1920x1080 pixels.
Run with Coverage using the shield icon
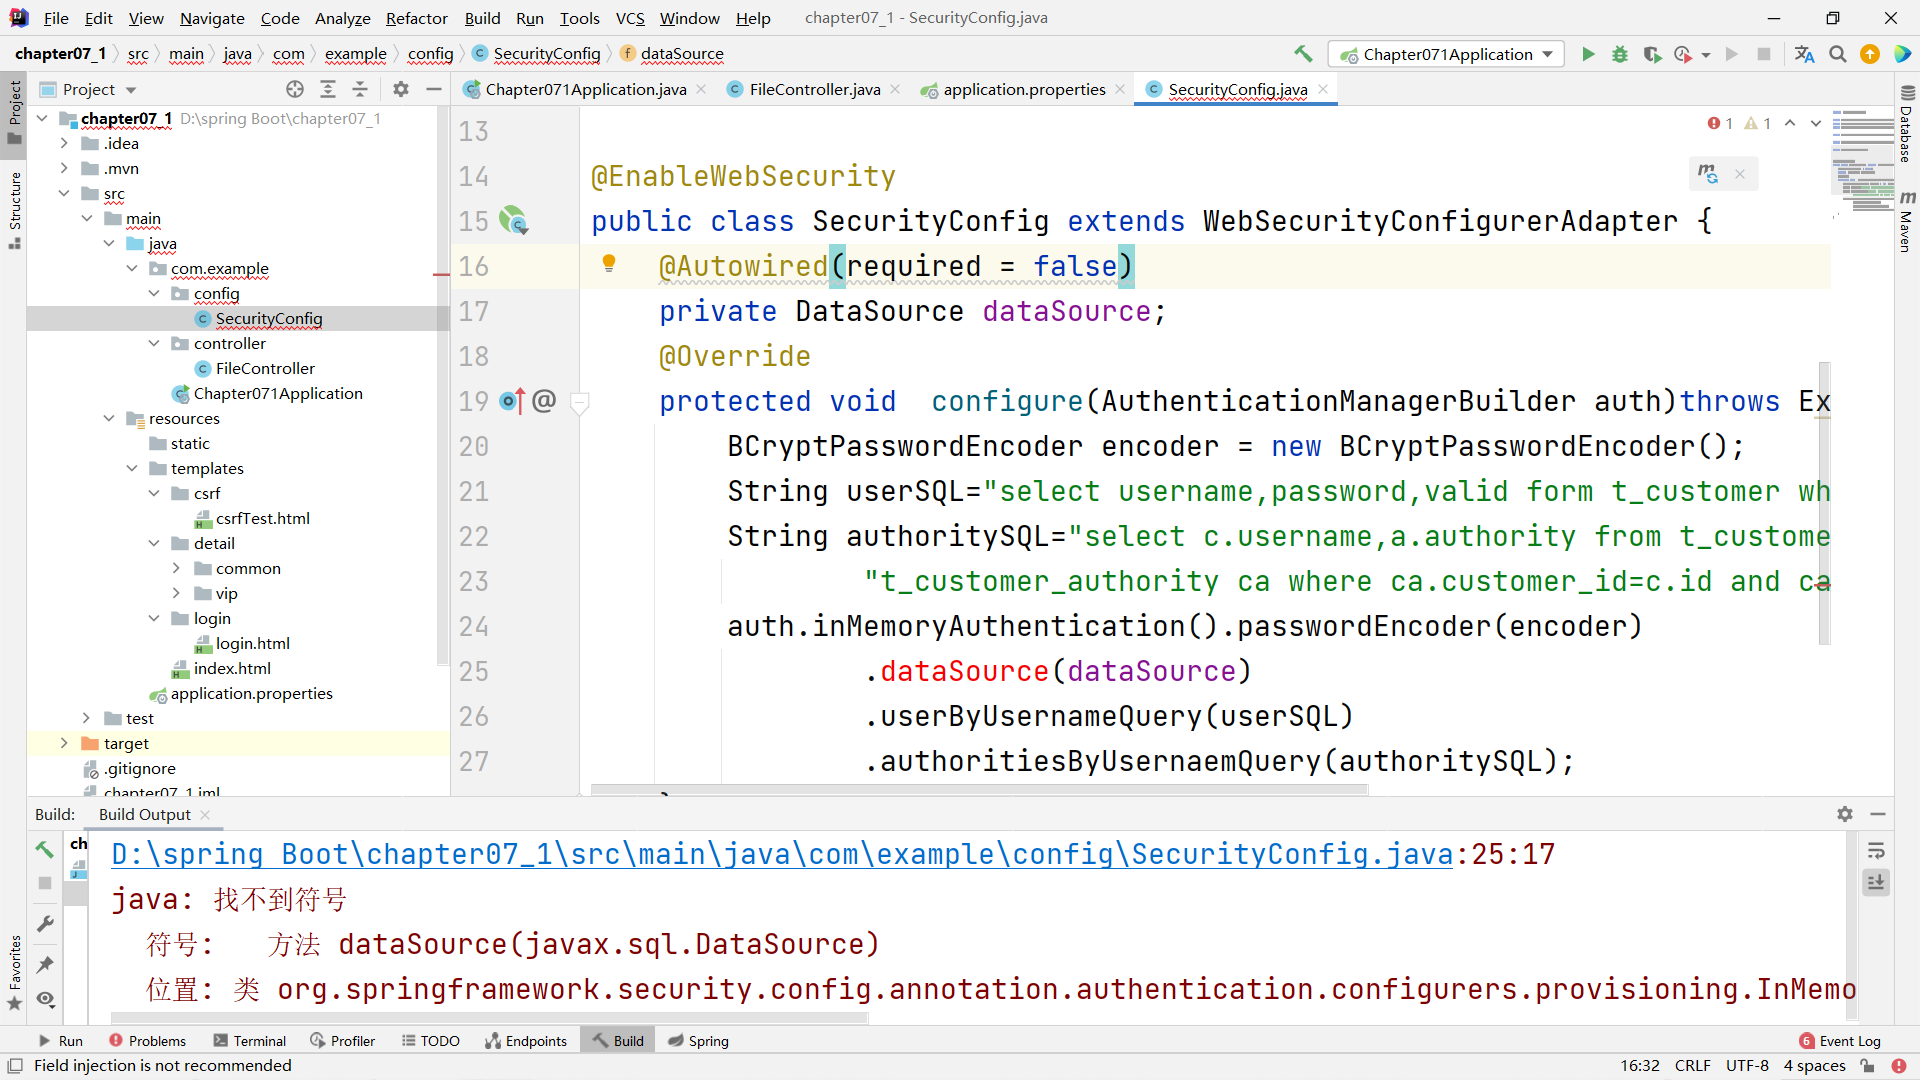point(1652,55)
